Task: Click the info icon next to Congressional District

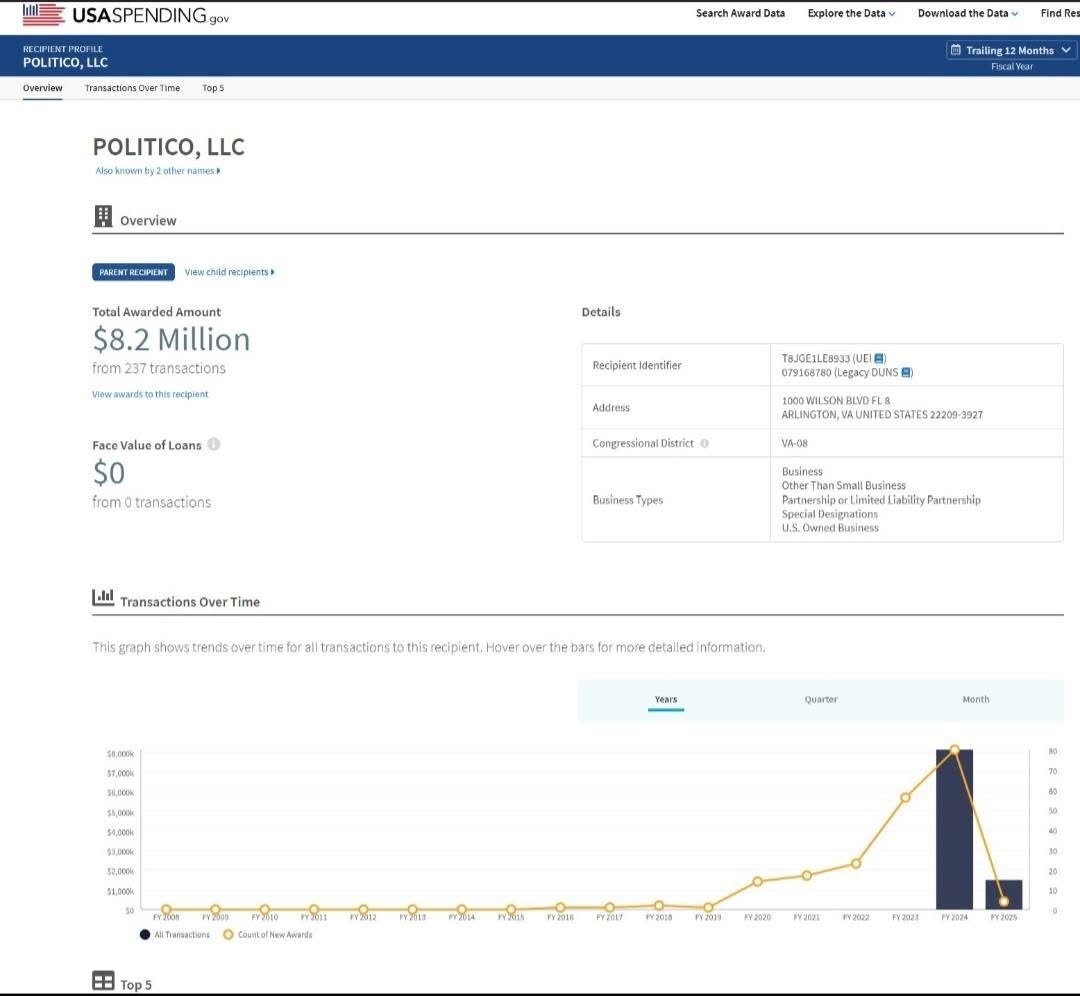Action: click(705, 444)
